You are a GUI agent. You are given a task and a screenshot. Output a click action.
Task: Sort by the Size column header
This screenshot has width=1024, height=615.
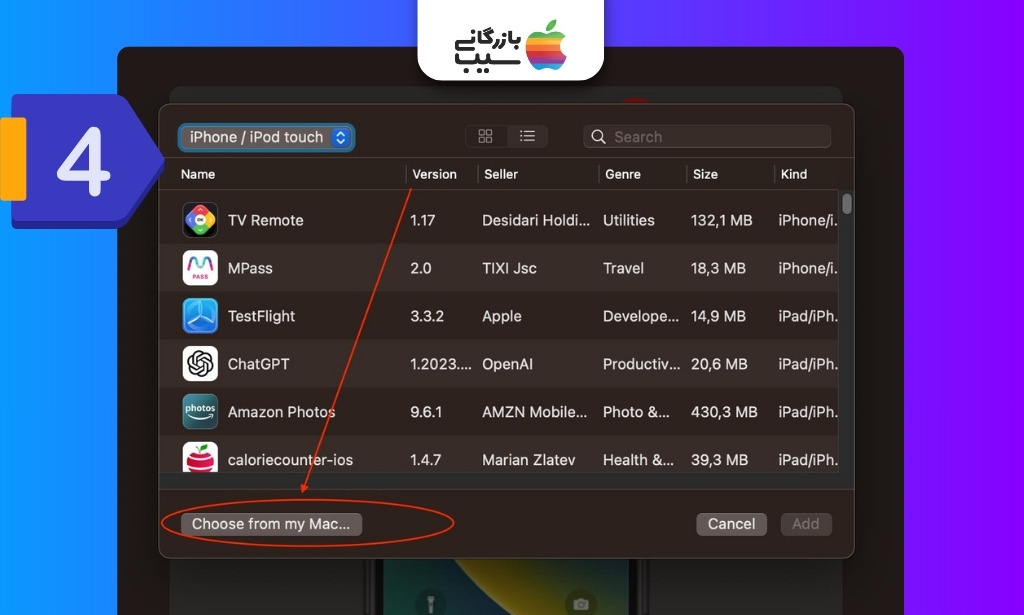[705, 174]
